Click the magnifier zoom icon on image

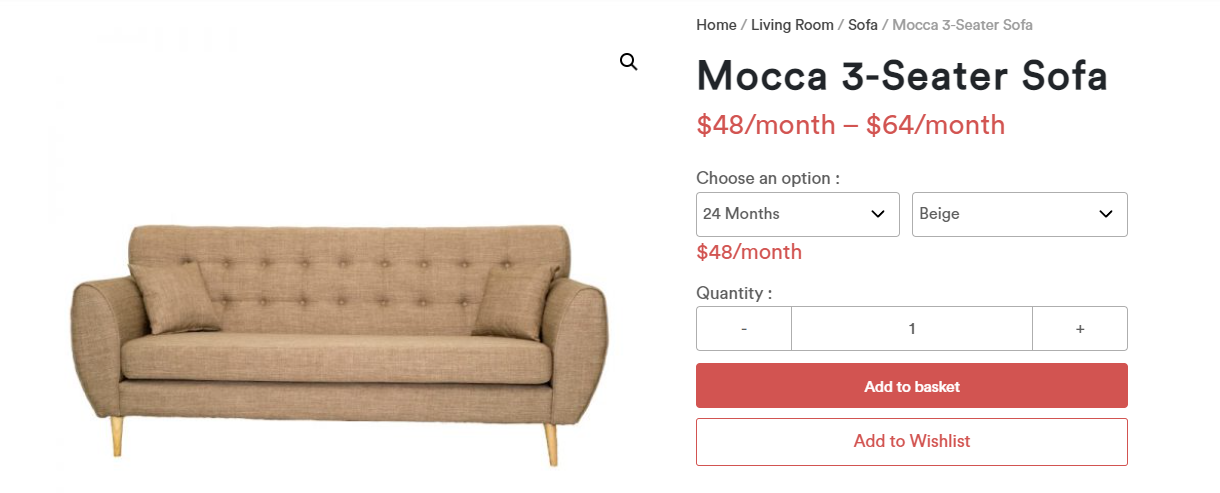coord(628,62)
